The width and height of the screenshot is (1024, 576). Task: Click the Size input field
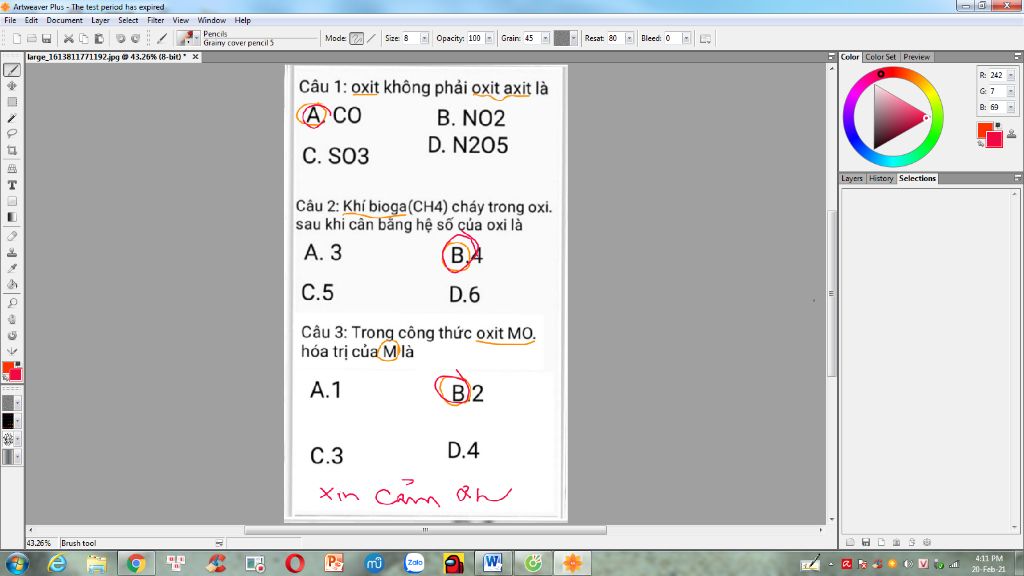tap(411, 39)
